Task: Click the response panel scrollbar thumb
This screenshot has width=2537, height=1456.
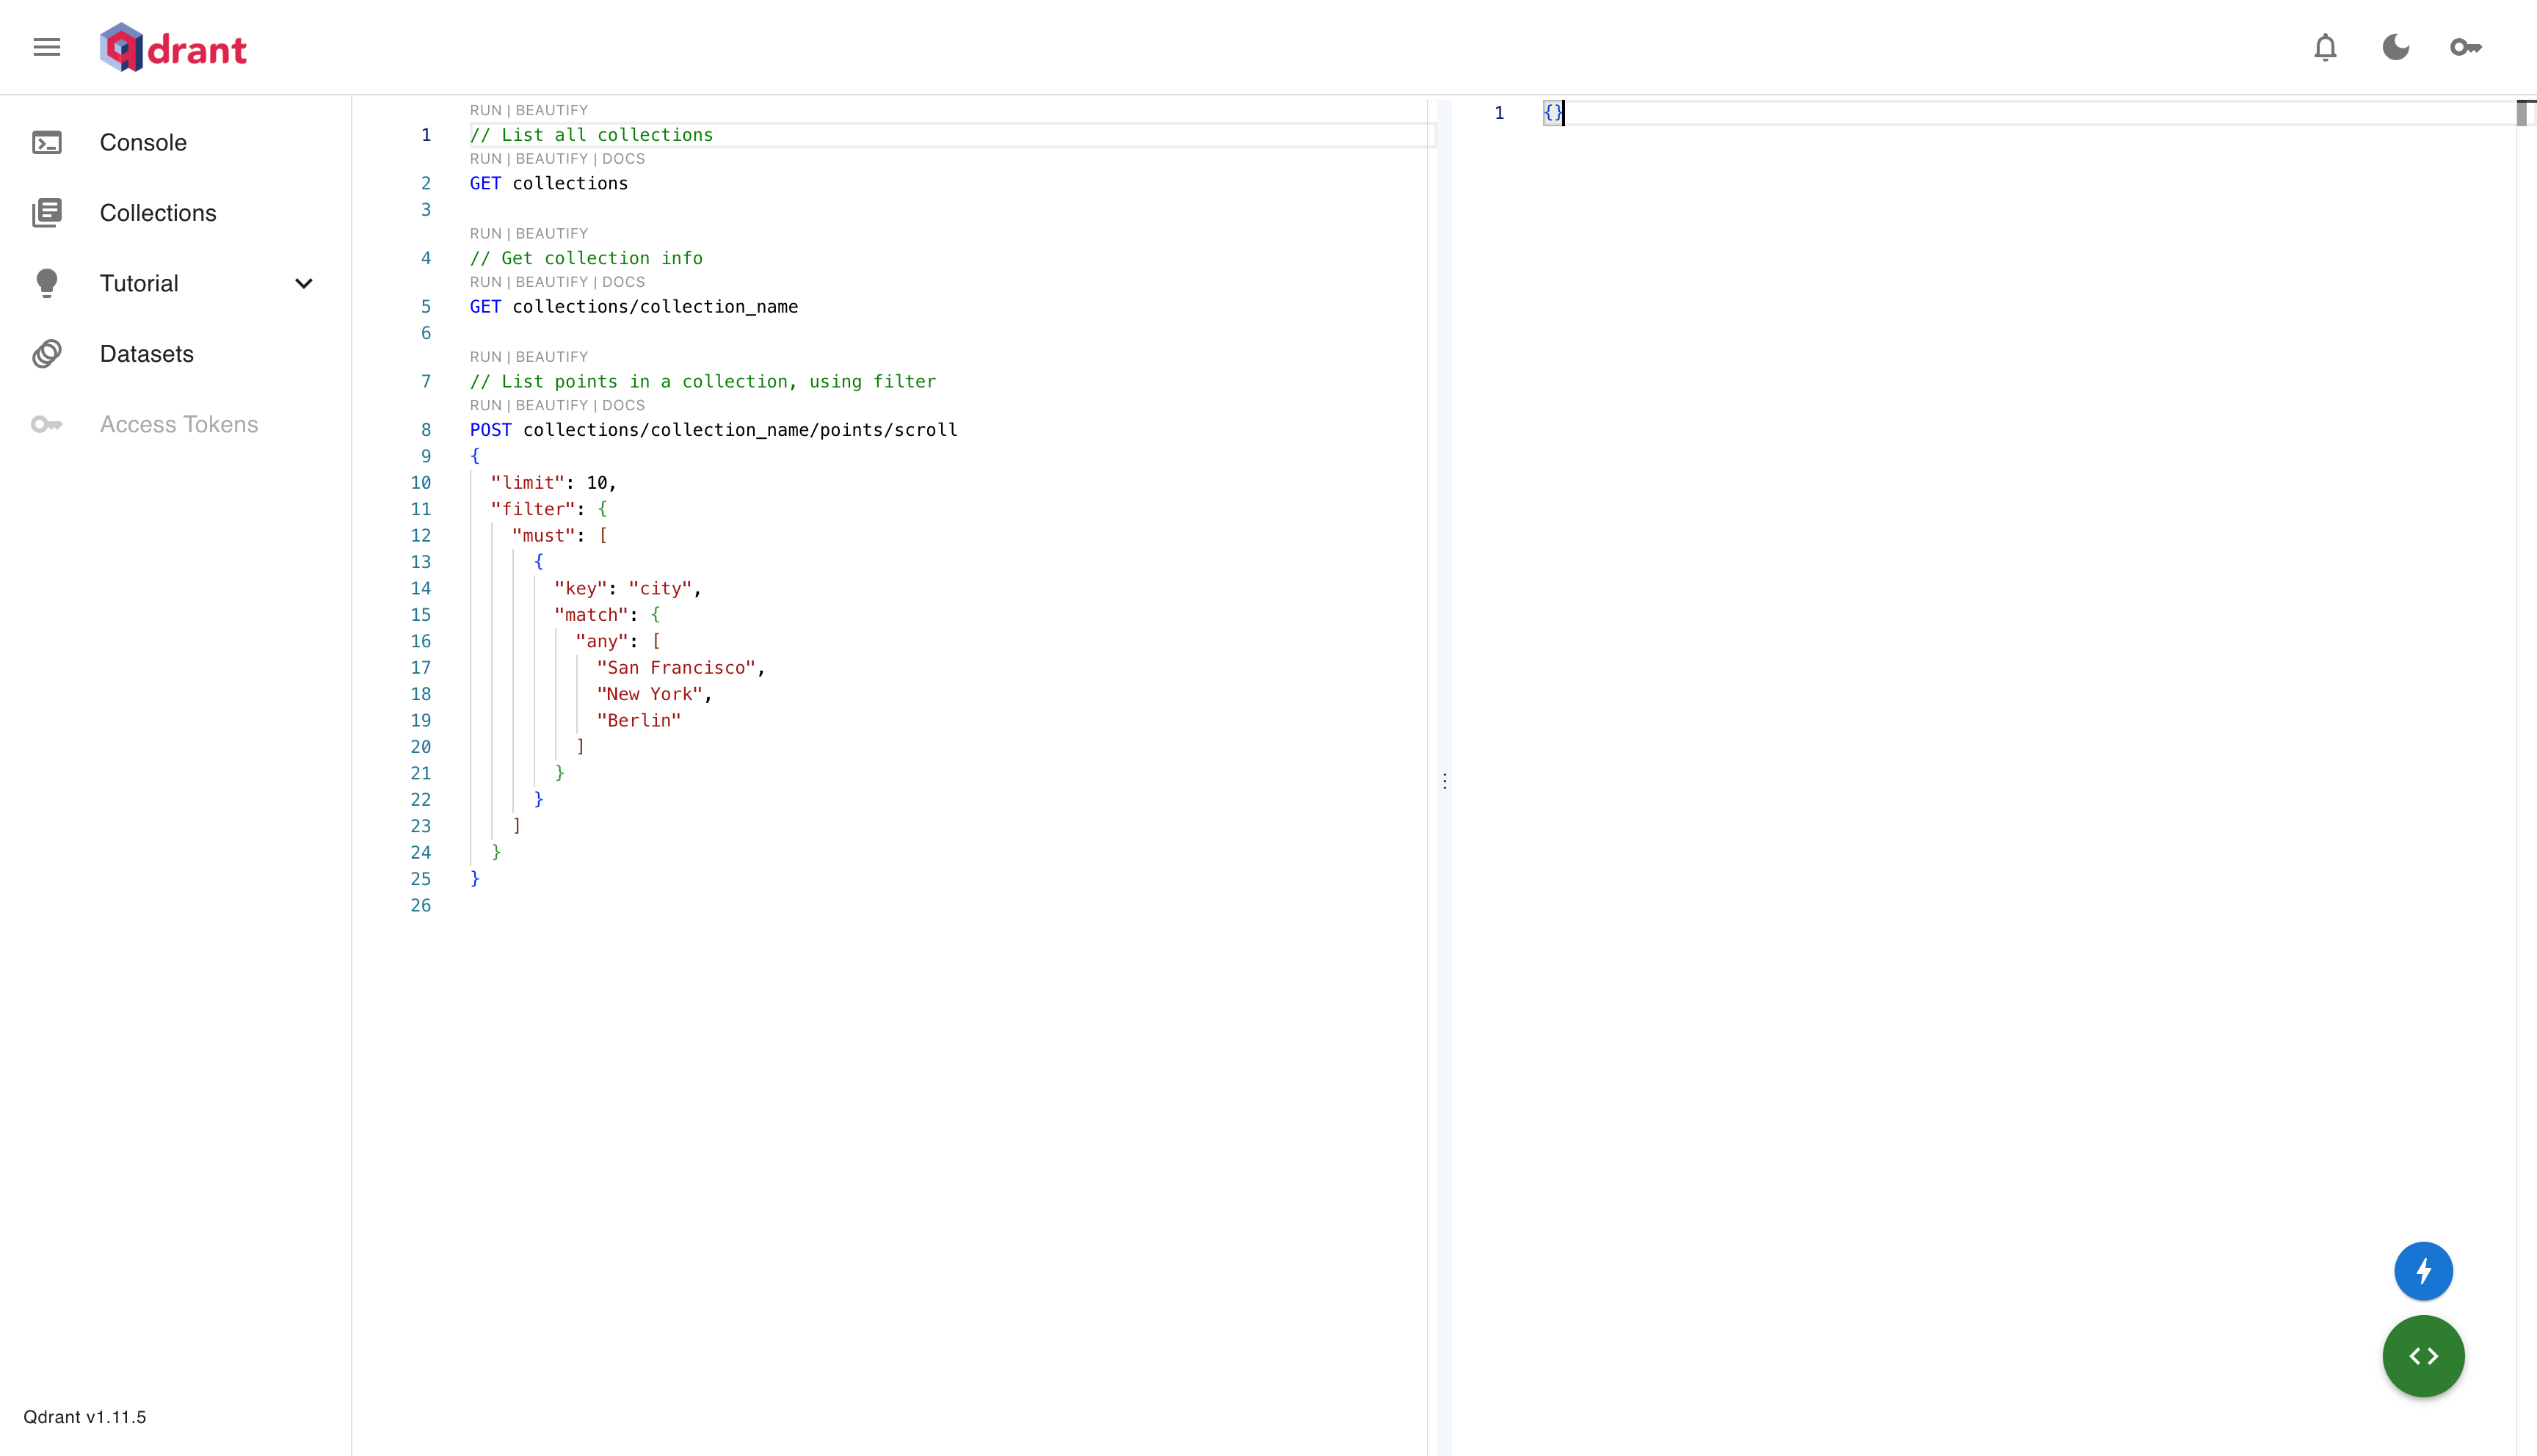Action: pyautogui.click(x=2522, y=113)
